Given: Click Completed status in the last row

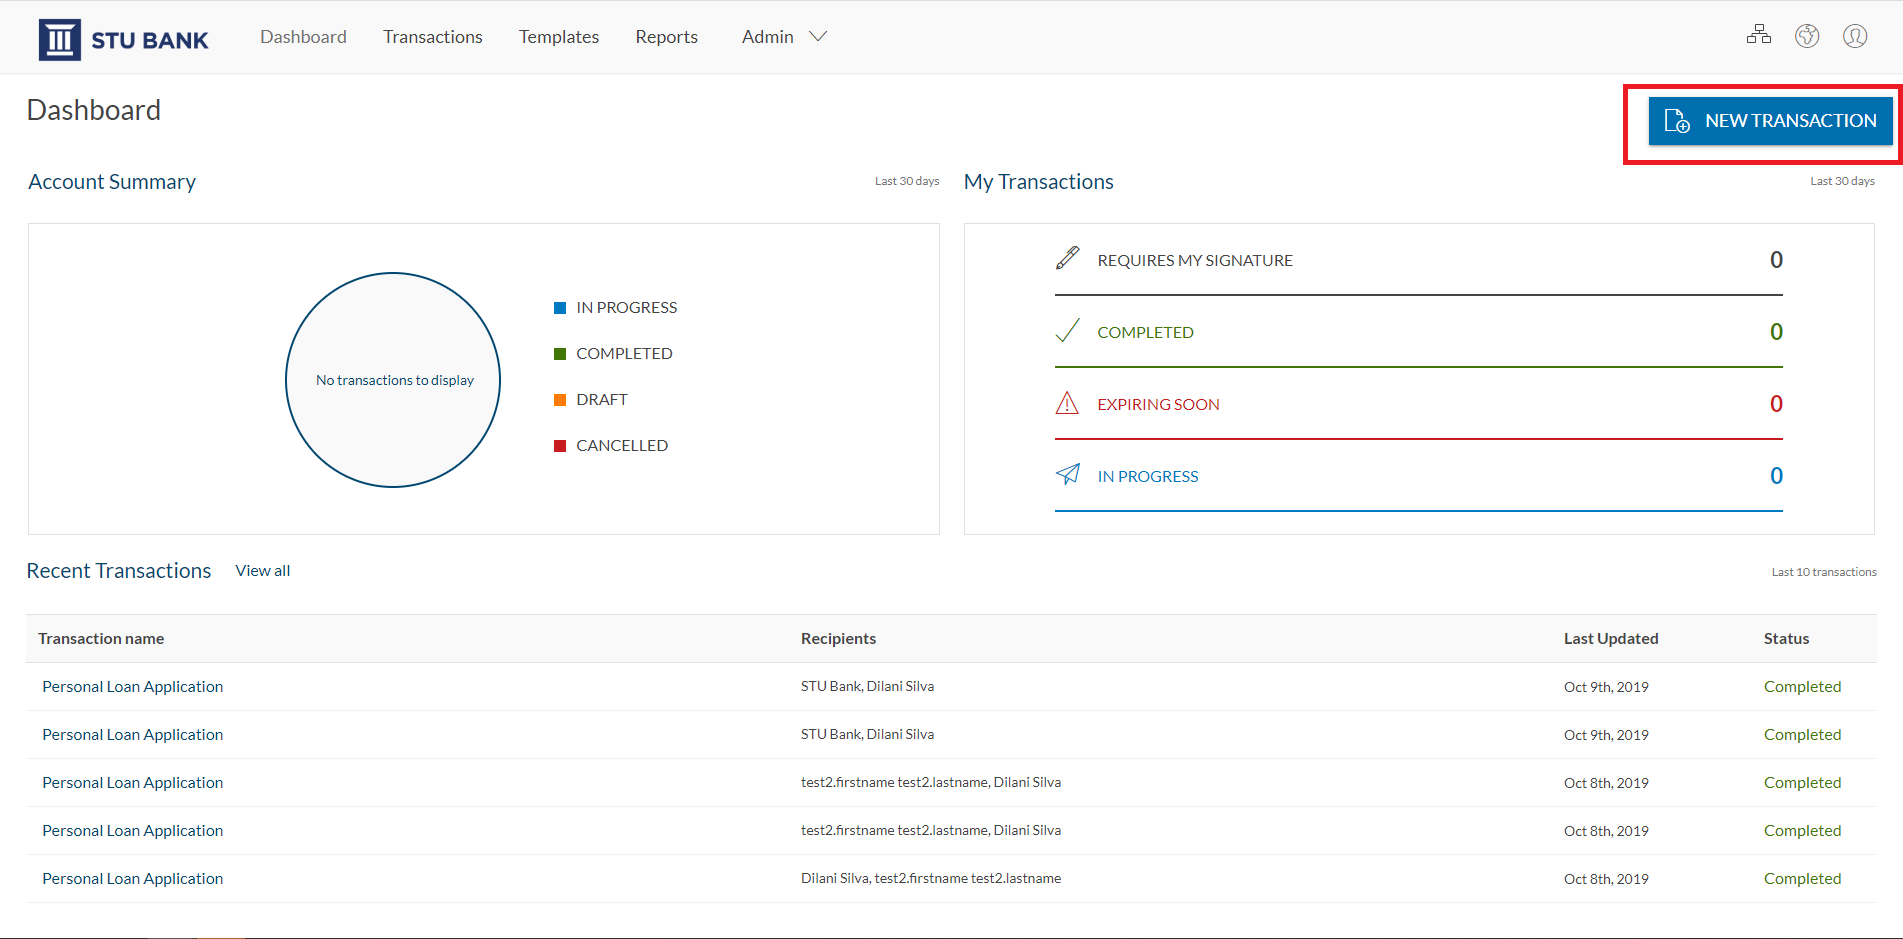Looking at the screenshot, I should (x=1802, y=879).
